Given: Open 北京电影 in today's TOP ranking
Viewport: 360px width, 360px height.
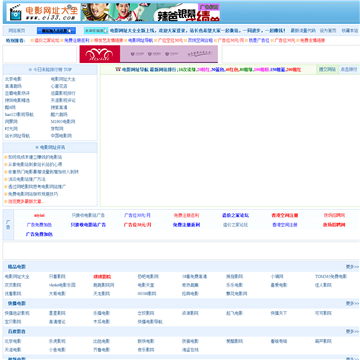Looking at the screenshot, I should [x=13, y=79].
